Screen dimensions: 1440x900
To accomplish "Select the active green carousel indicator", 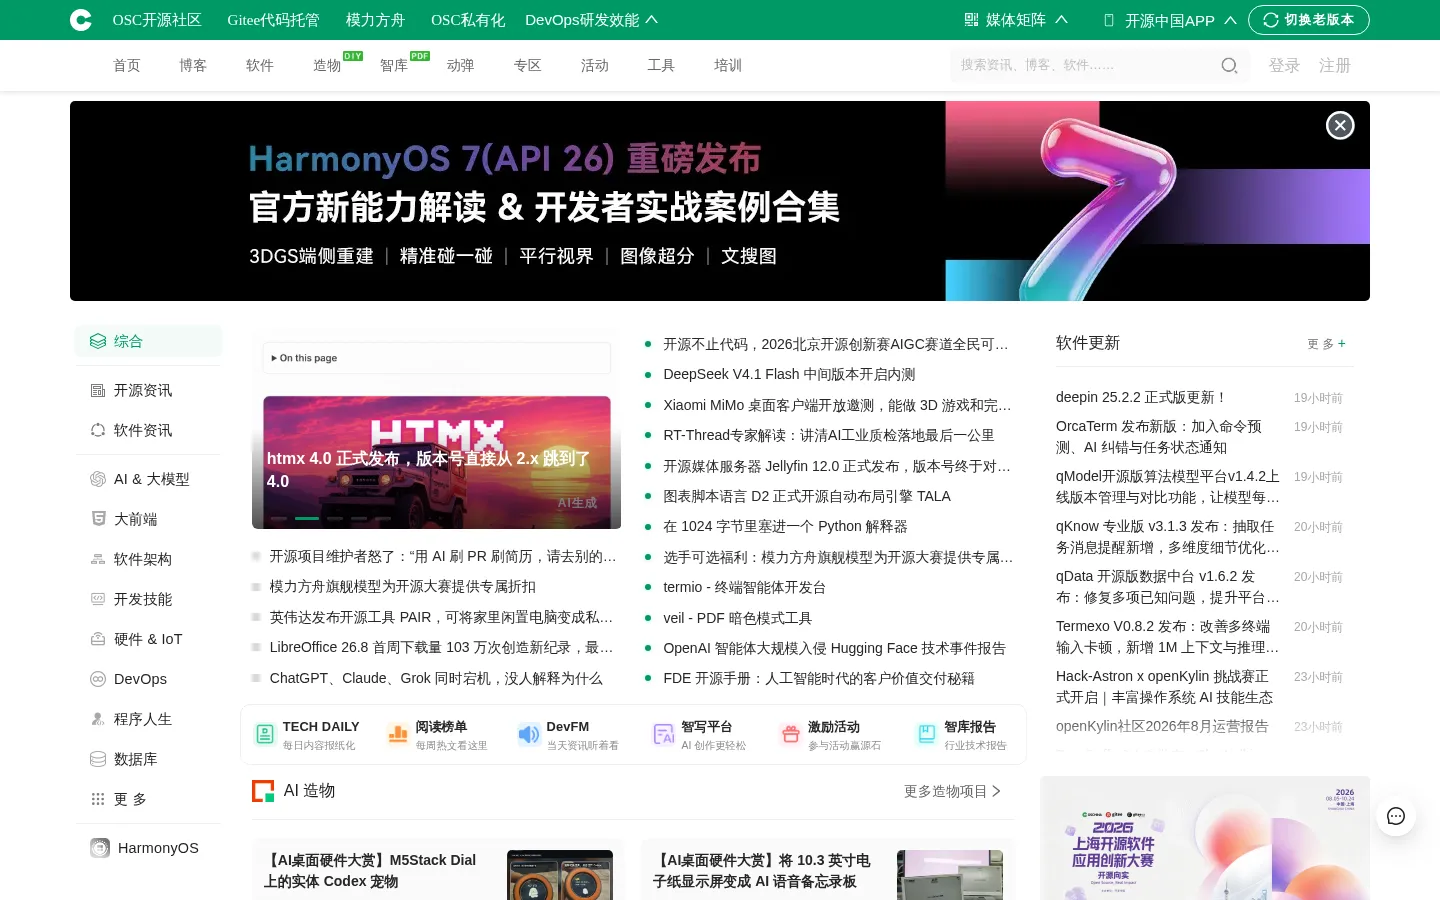I will click(x=307, y=518).
